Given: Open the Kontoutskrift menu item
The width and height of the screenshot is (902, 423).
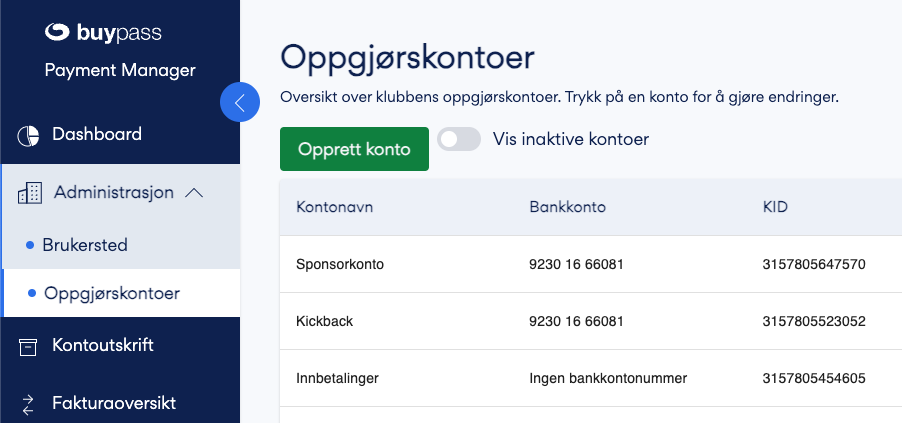Looking at the screenshot, I should (x=120, y=346).
